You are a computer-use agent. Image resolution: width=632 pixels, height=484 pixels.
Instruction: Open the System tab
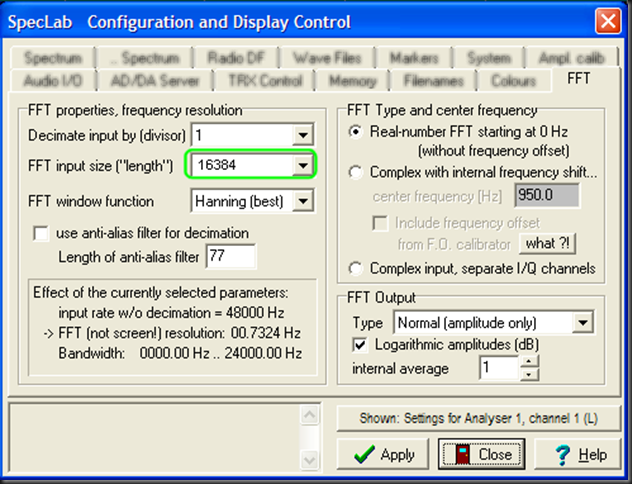pyautogui.click(x=489, y=58)
